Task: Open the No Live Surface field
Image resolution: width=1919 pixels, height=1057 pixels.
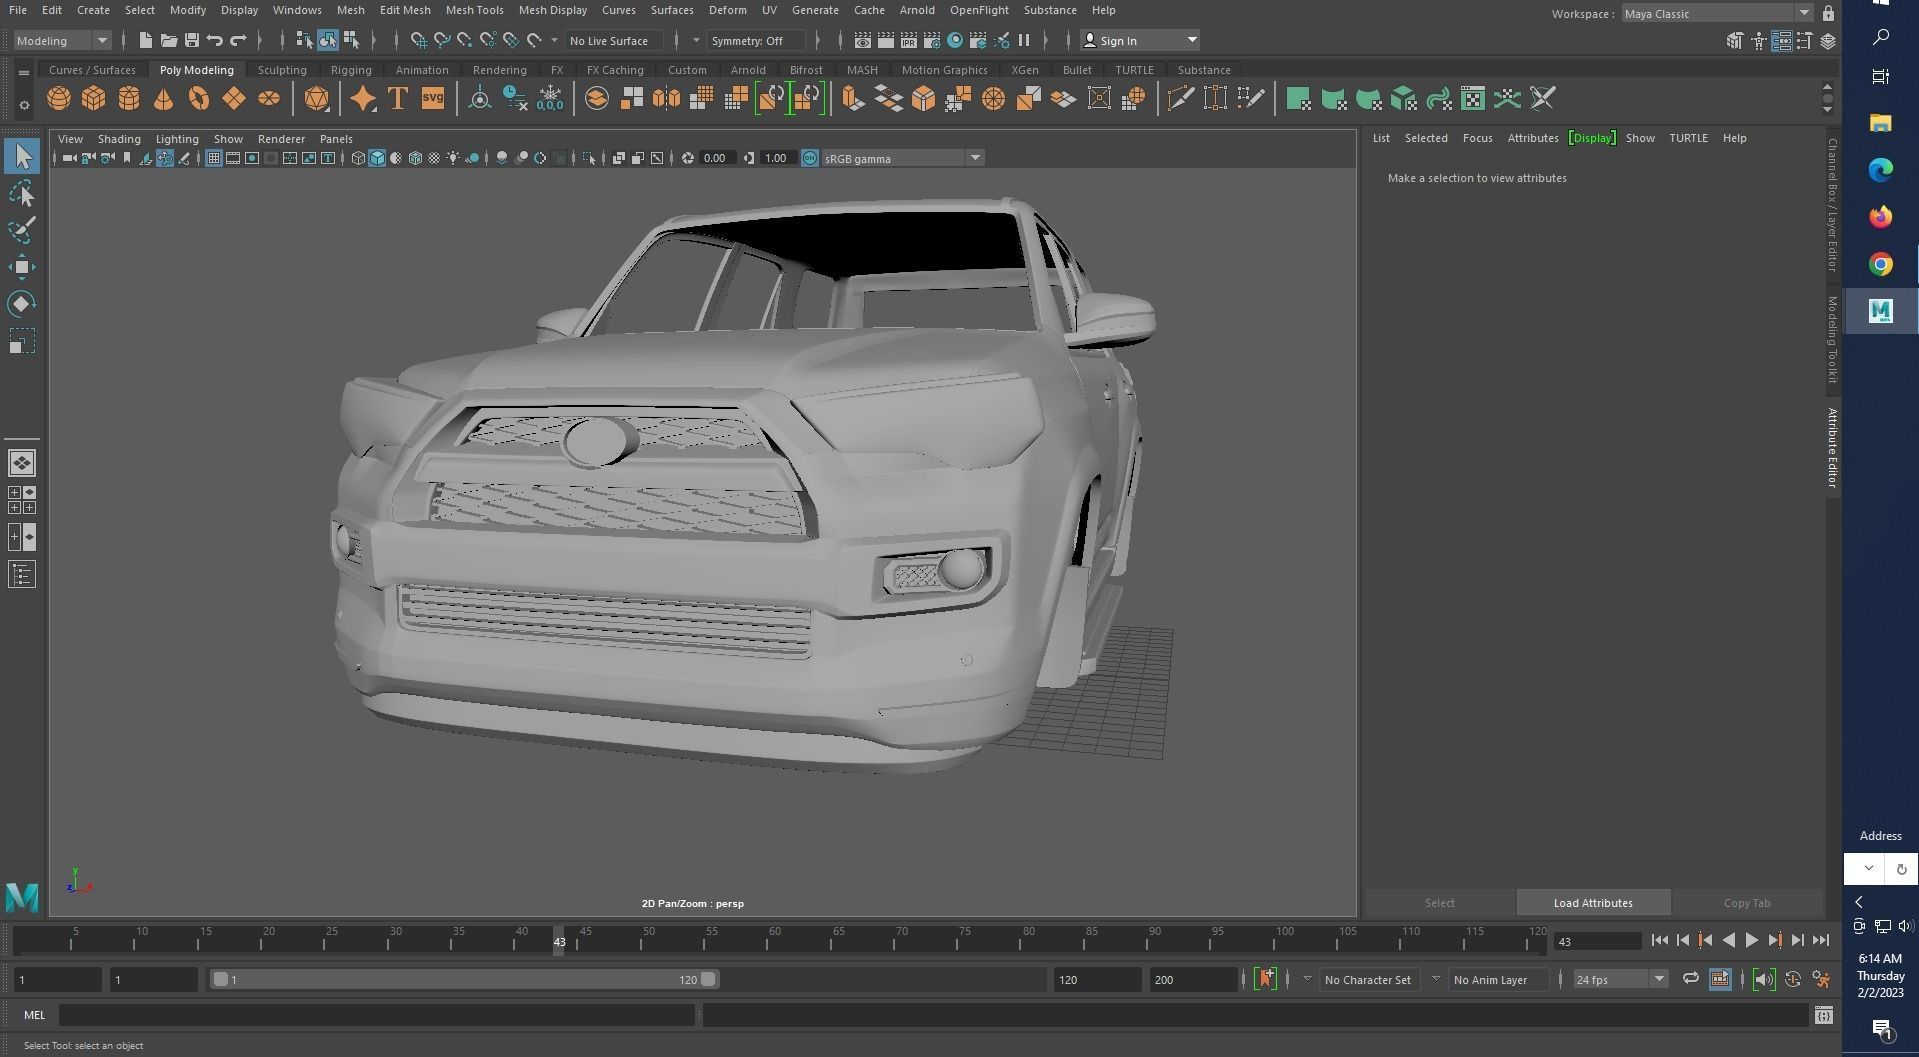Action: 613,40
